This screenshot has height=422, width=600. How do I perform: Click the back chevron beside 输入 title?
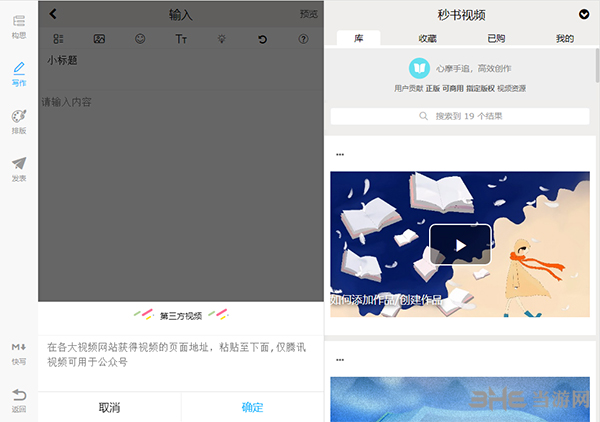tap(53, 14)
